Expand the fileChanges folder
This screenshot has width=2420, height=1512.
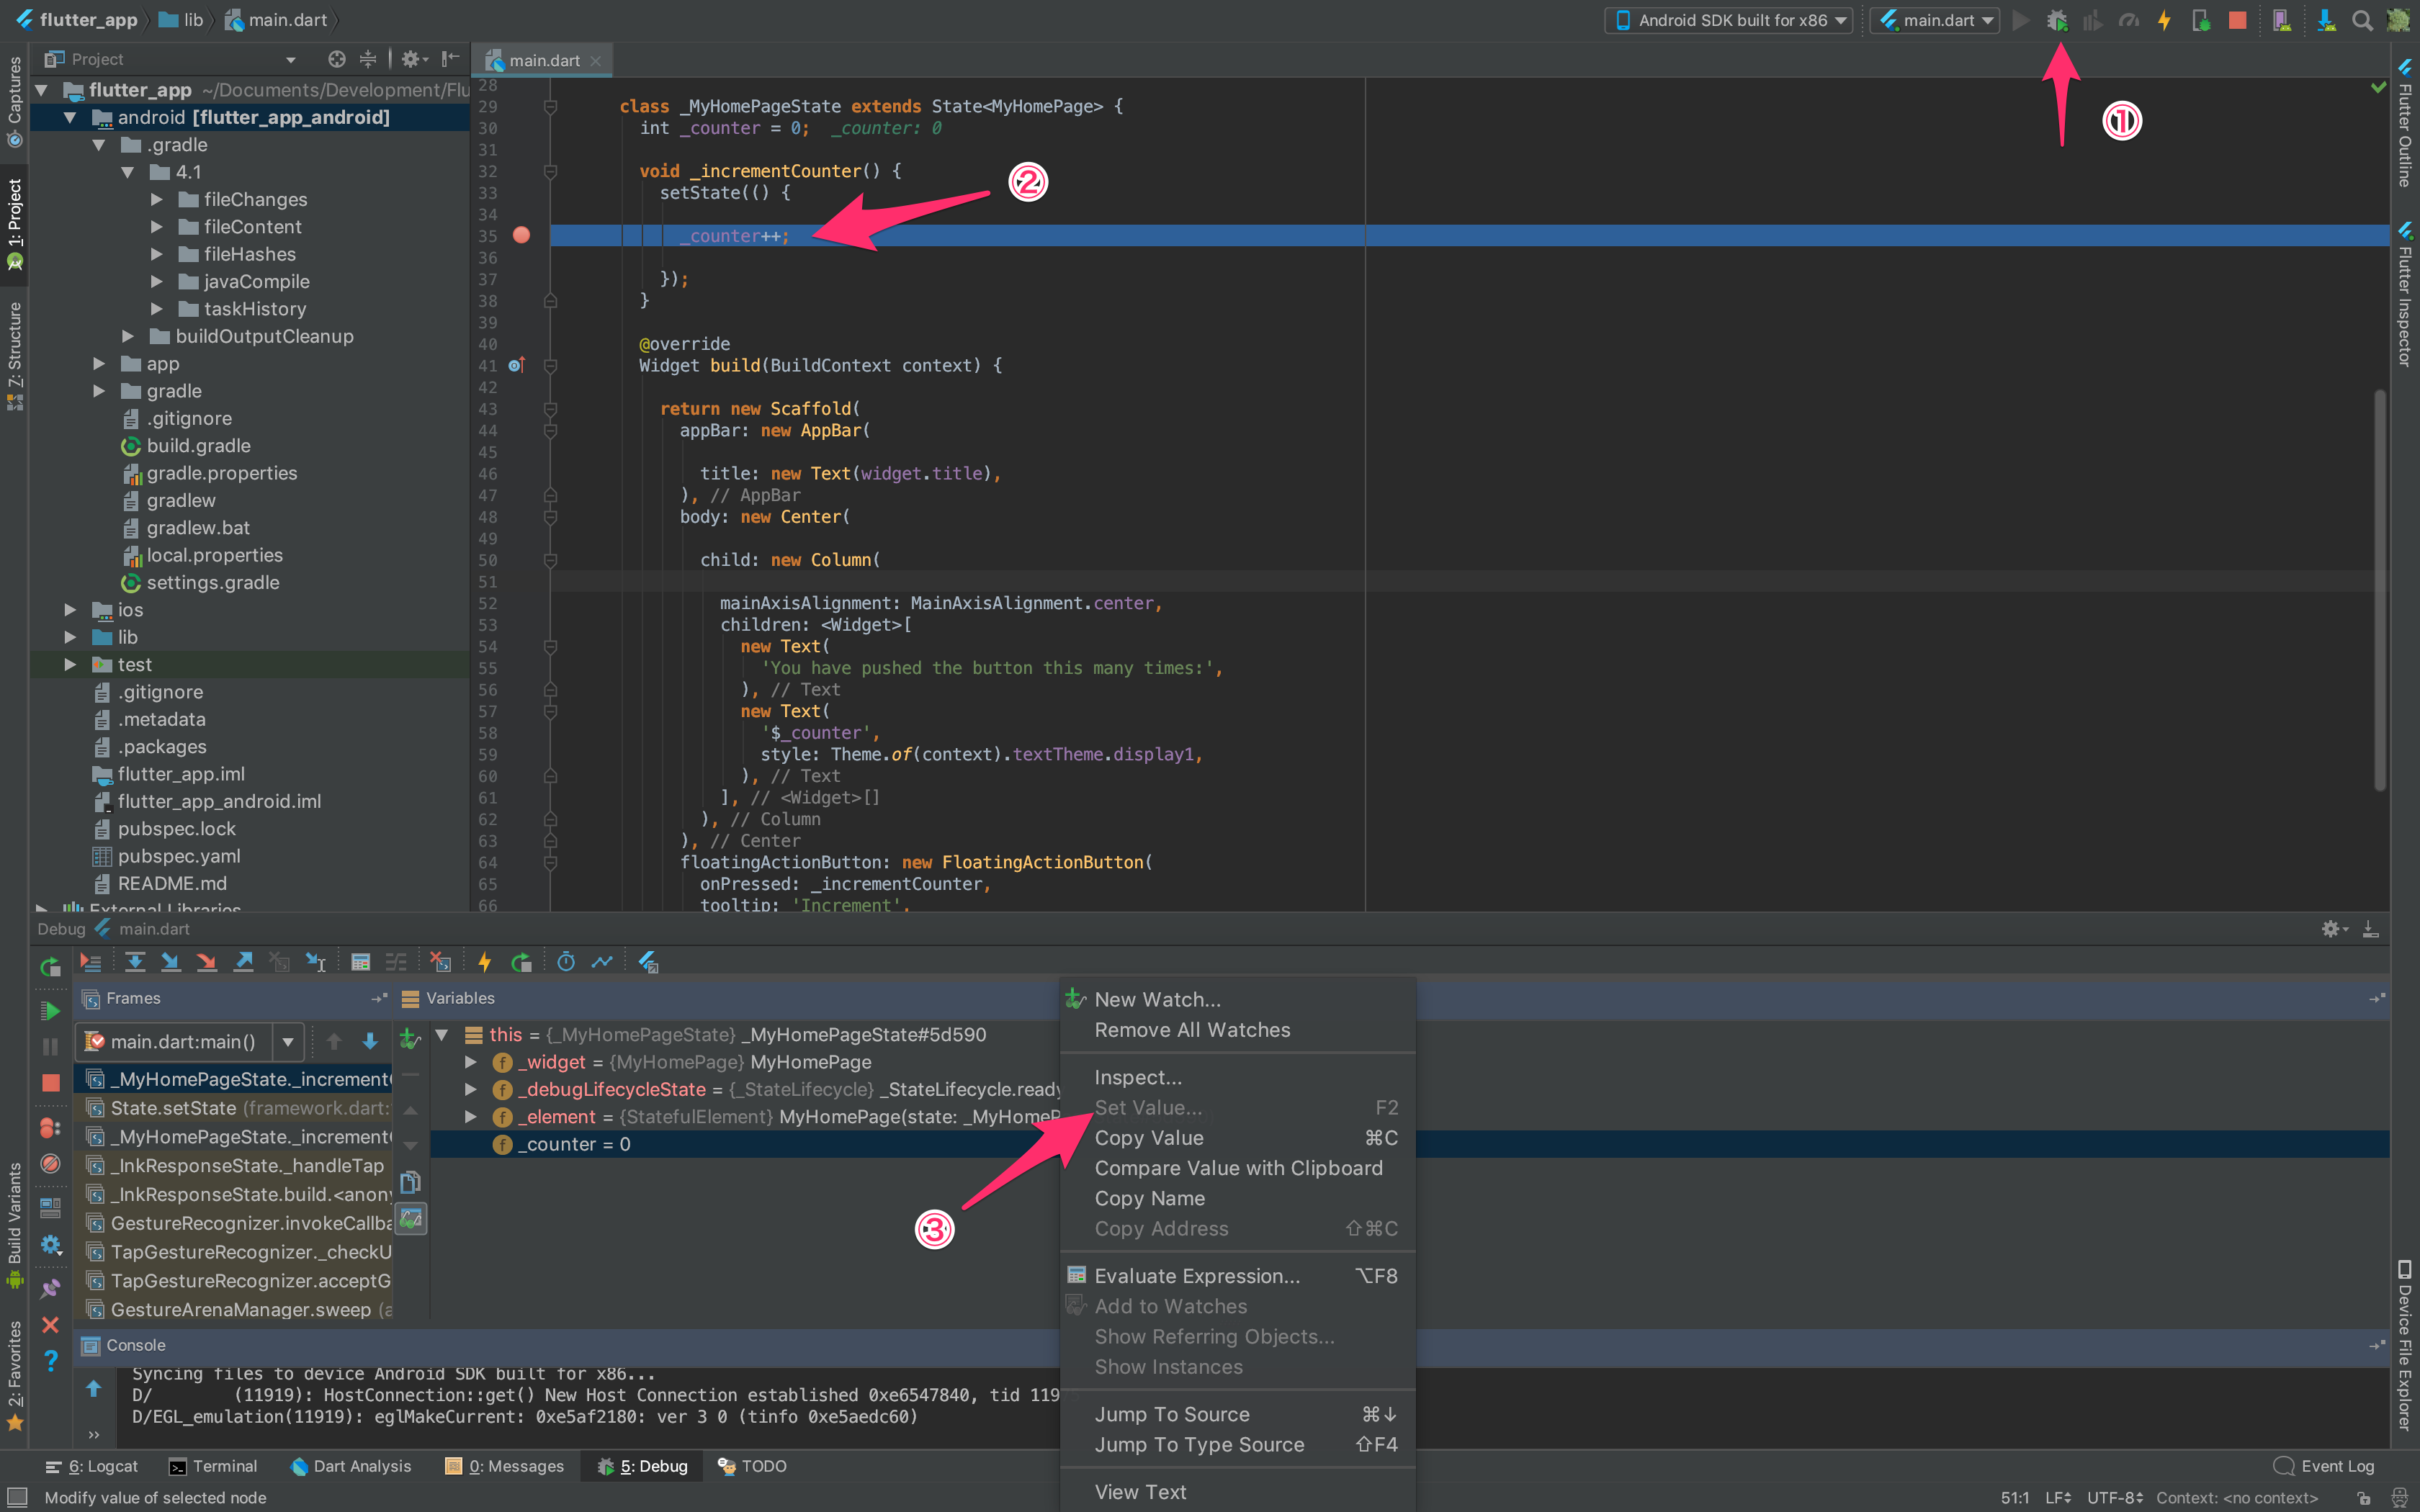157,199
